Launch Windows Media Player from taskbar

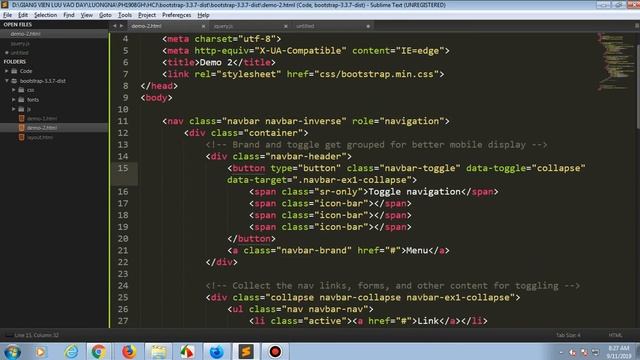point(40,351)
